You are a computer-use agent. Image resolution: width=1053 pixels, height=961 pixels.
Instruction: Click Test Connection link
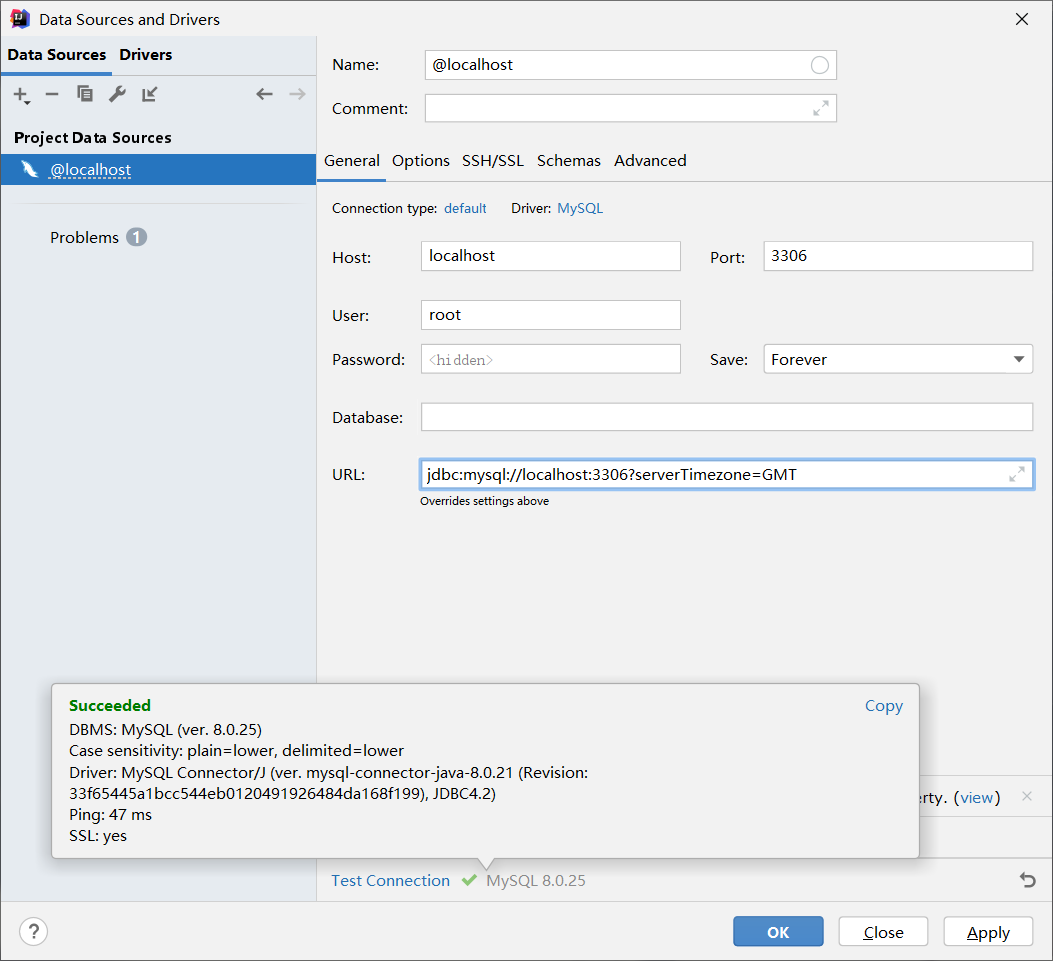pyautogui.click(x=390, y=880)
